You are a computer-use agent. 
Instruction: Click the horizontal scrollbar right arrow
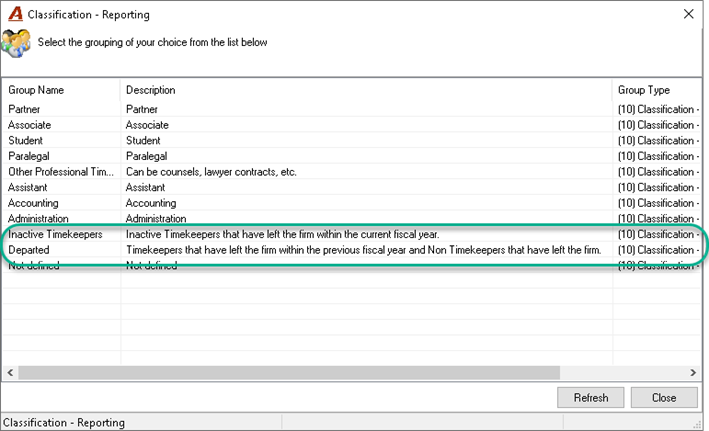693,373
